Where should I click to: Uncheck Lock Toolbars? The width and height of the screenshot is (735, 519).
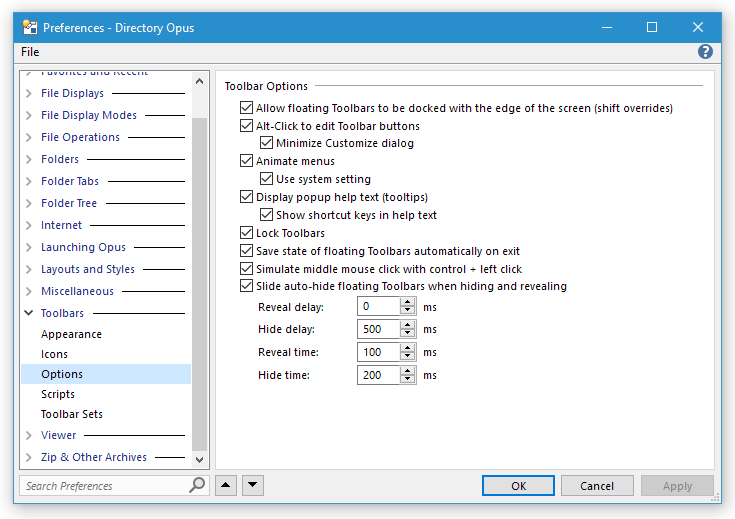(x=246, y=233)
